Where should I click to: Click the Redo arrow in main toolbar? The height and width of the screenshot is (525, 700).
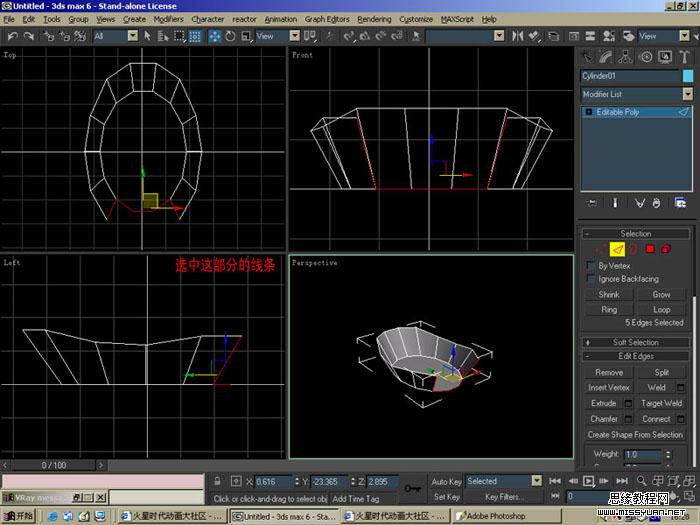click(x=29, y=36)
